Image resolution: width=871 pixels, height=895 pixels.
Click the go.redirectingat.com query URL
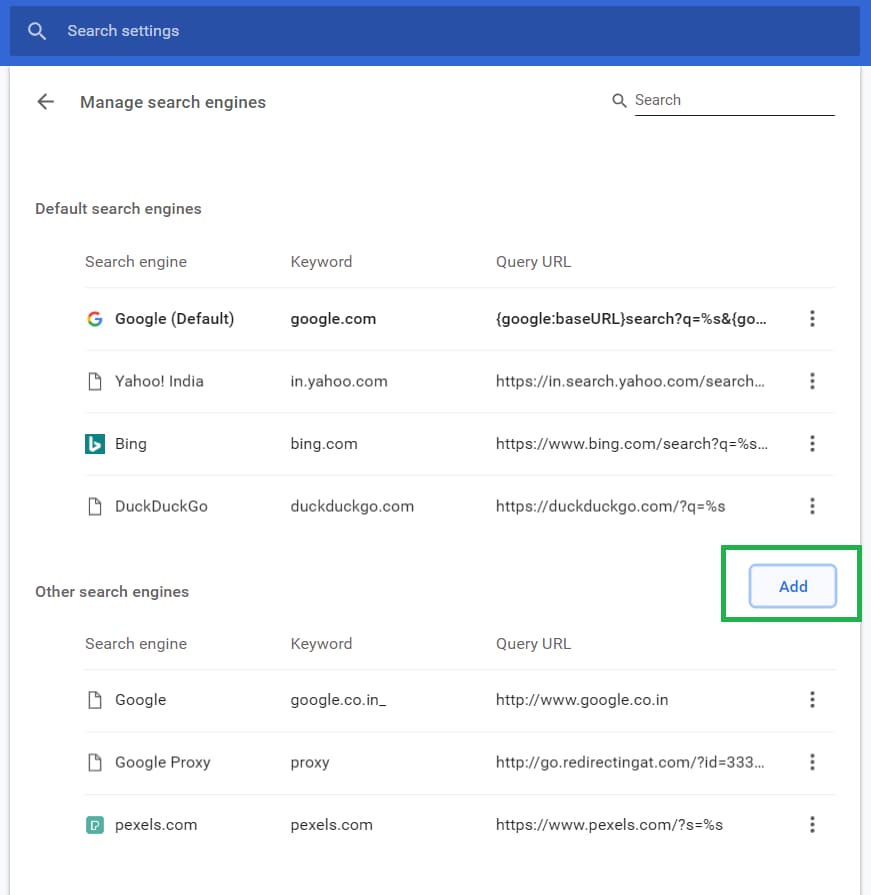[630, 762]
